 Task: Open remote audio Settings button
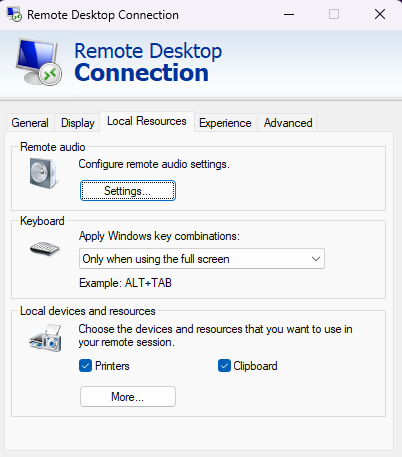click(128, 191)
